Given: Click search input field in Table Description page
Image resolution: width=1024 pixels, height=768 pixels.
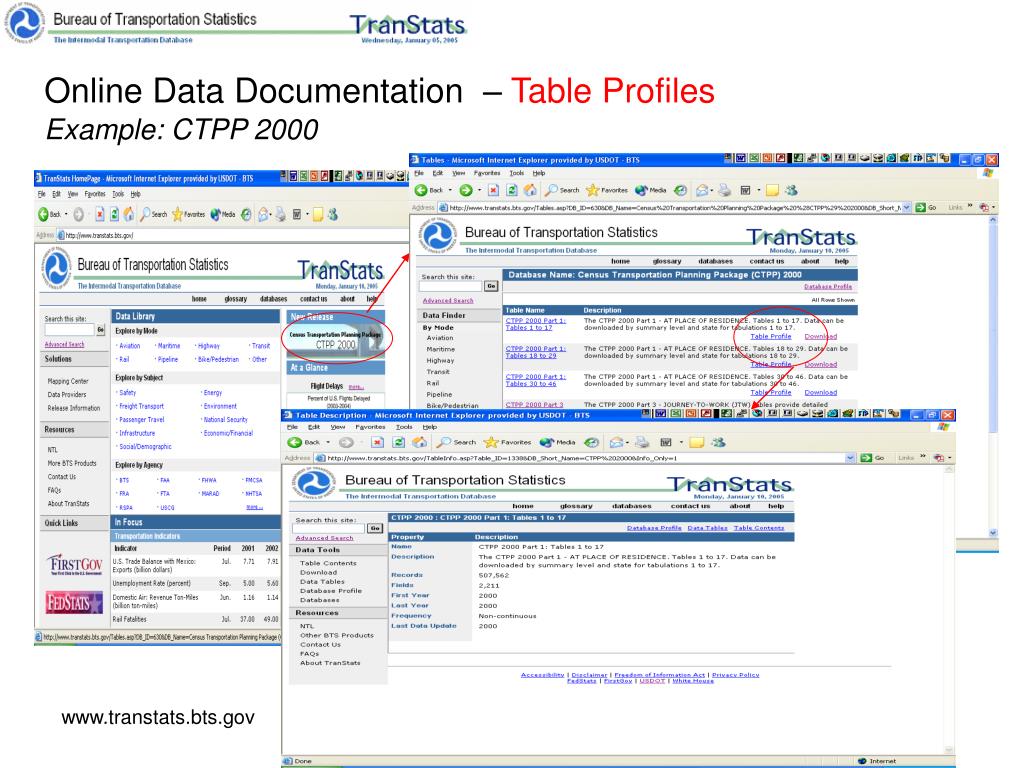Looking at the screenshot, I should pos(328,528).
